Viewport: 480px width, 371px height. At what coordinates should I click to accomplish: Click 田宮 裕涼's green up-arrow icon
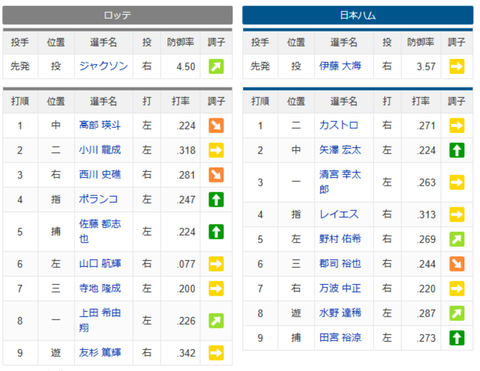pyautogui.click(x=457, y=338)
